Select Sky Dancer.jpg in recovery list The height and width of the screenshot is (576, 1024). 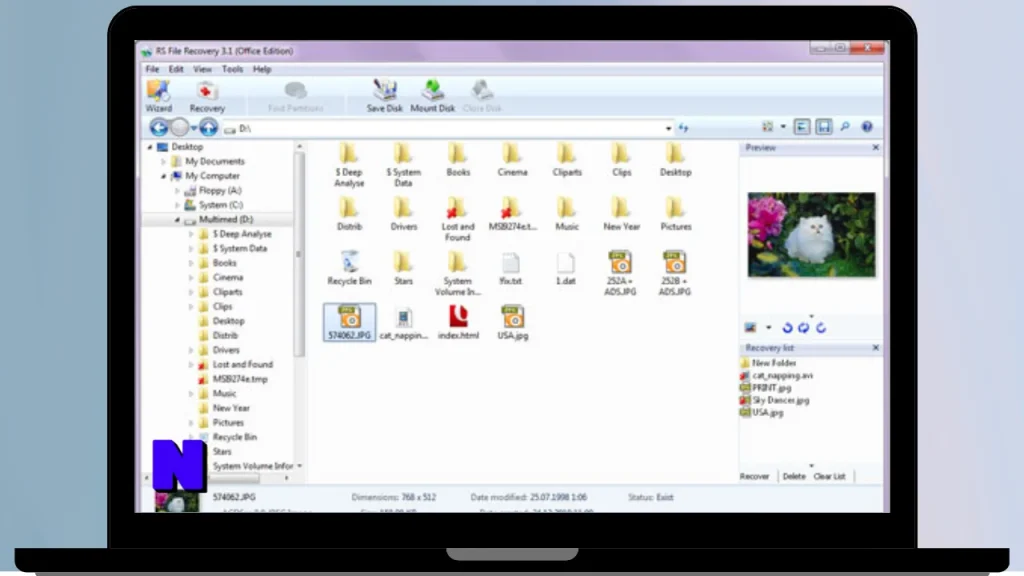[x=780, y=400]
